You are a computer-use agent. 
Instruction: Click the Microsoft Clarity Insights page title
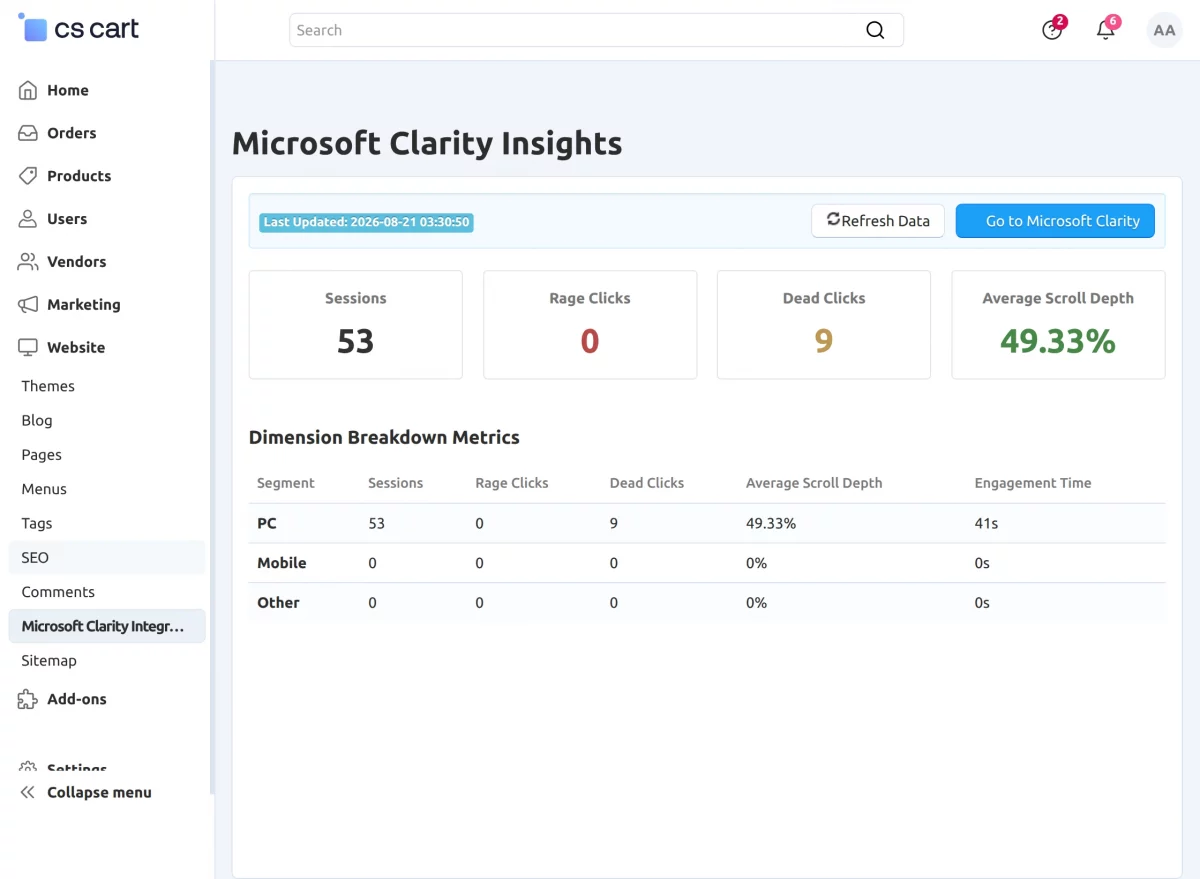tap(427, 144)
